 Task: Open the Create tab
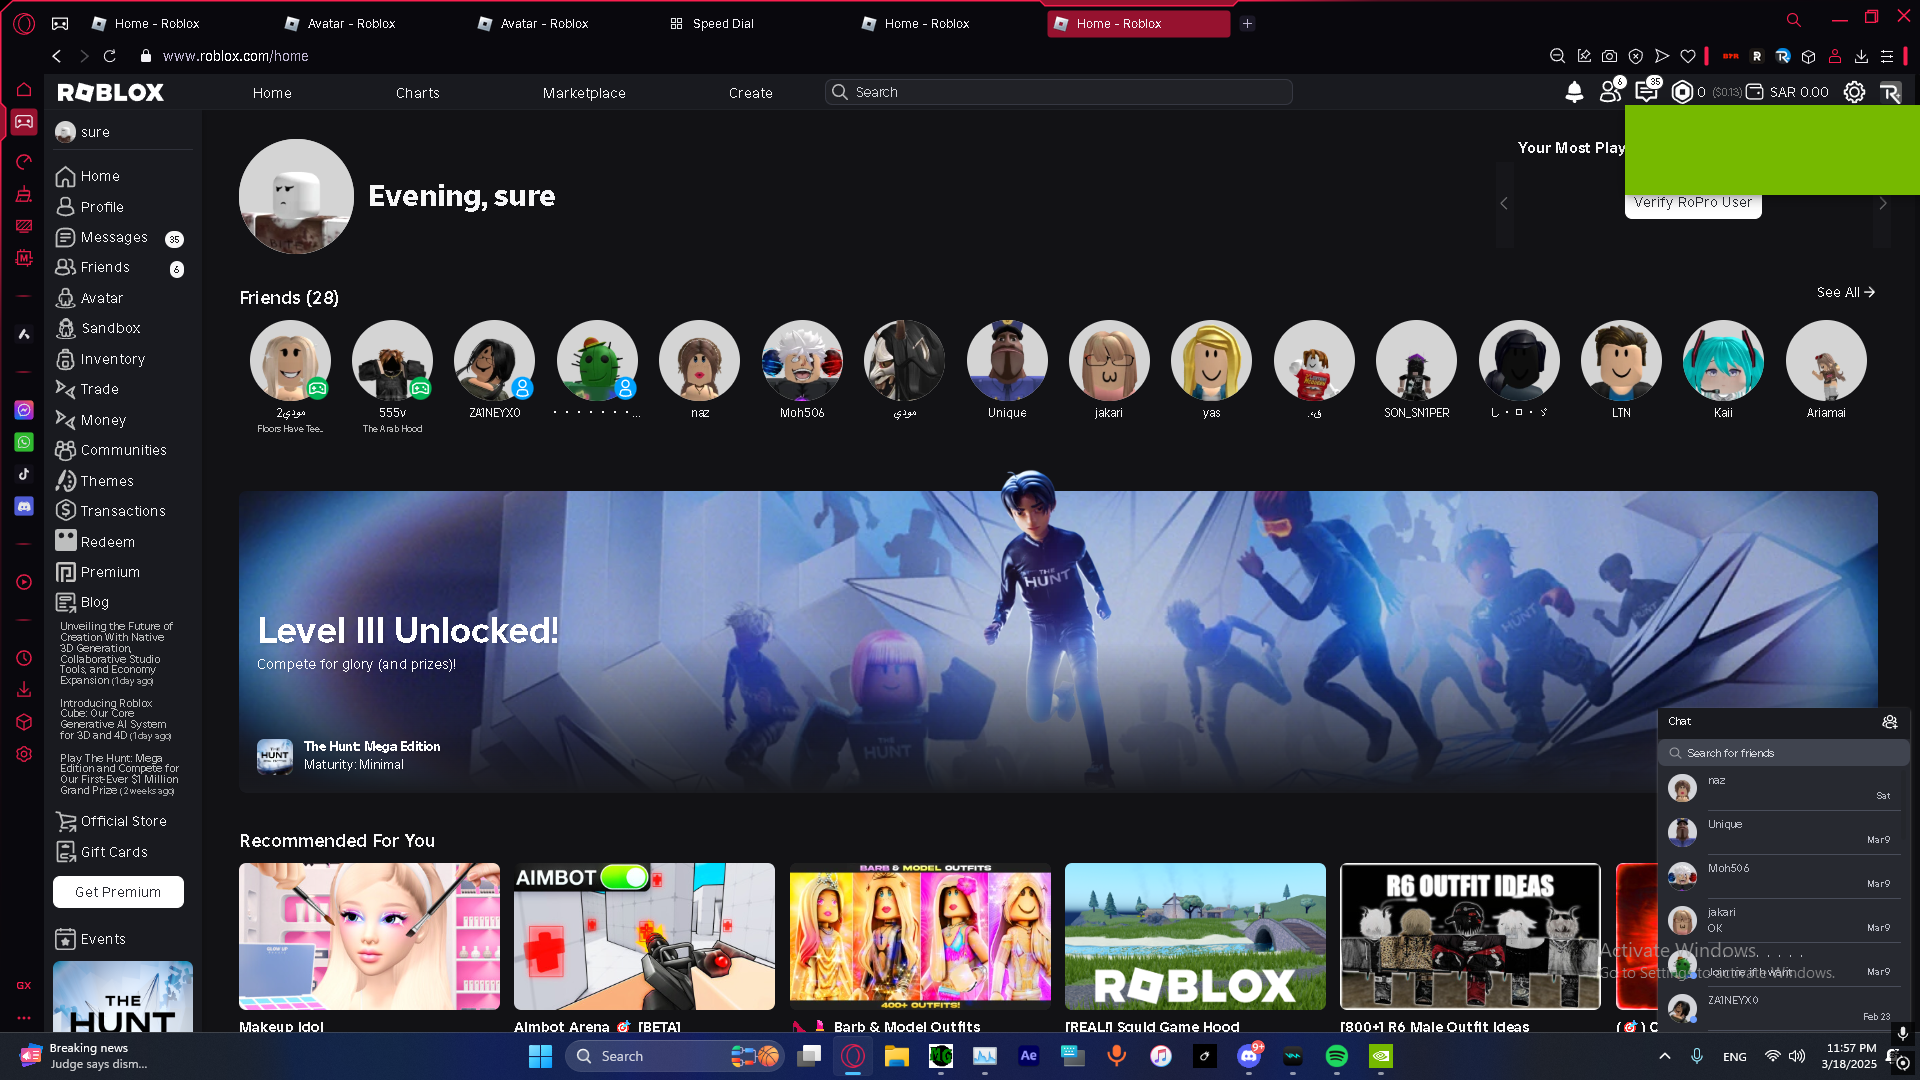(750, 93)
